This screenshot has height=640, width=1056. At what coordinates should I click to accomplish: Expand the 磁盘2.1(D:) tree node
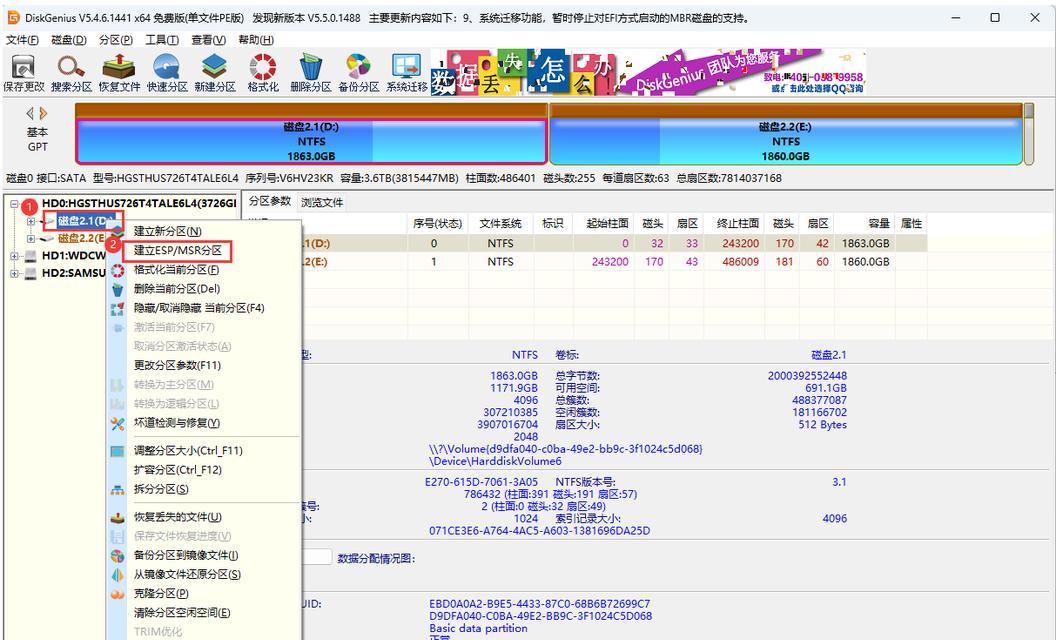click(x=30, y=221)
